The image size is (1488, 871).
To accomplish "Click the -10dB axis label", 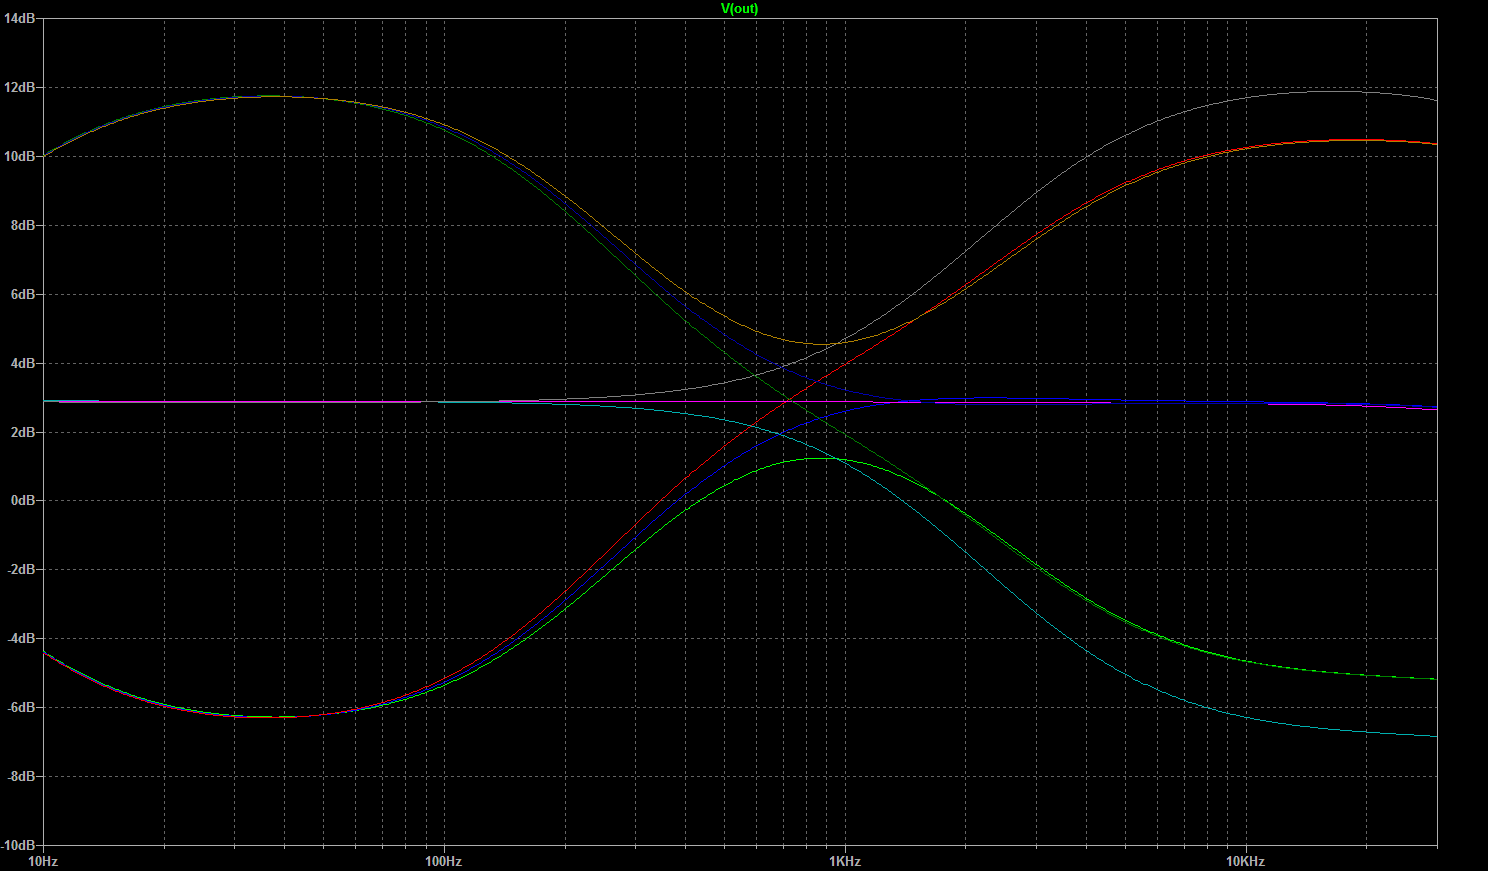I will pos(19,845).
